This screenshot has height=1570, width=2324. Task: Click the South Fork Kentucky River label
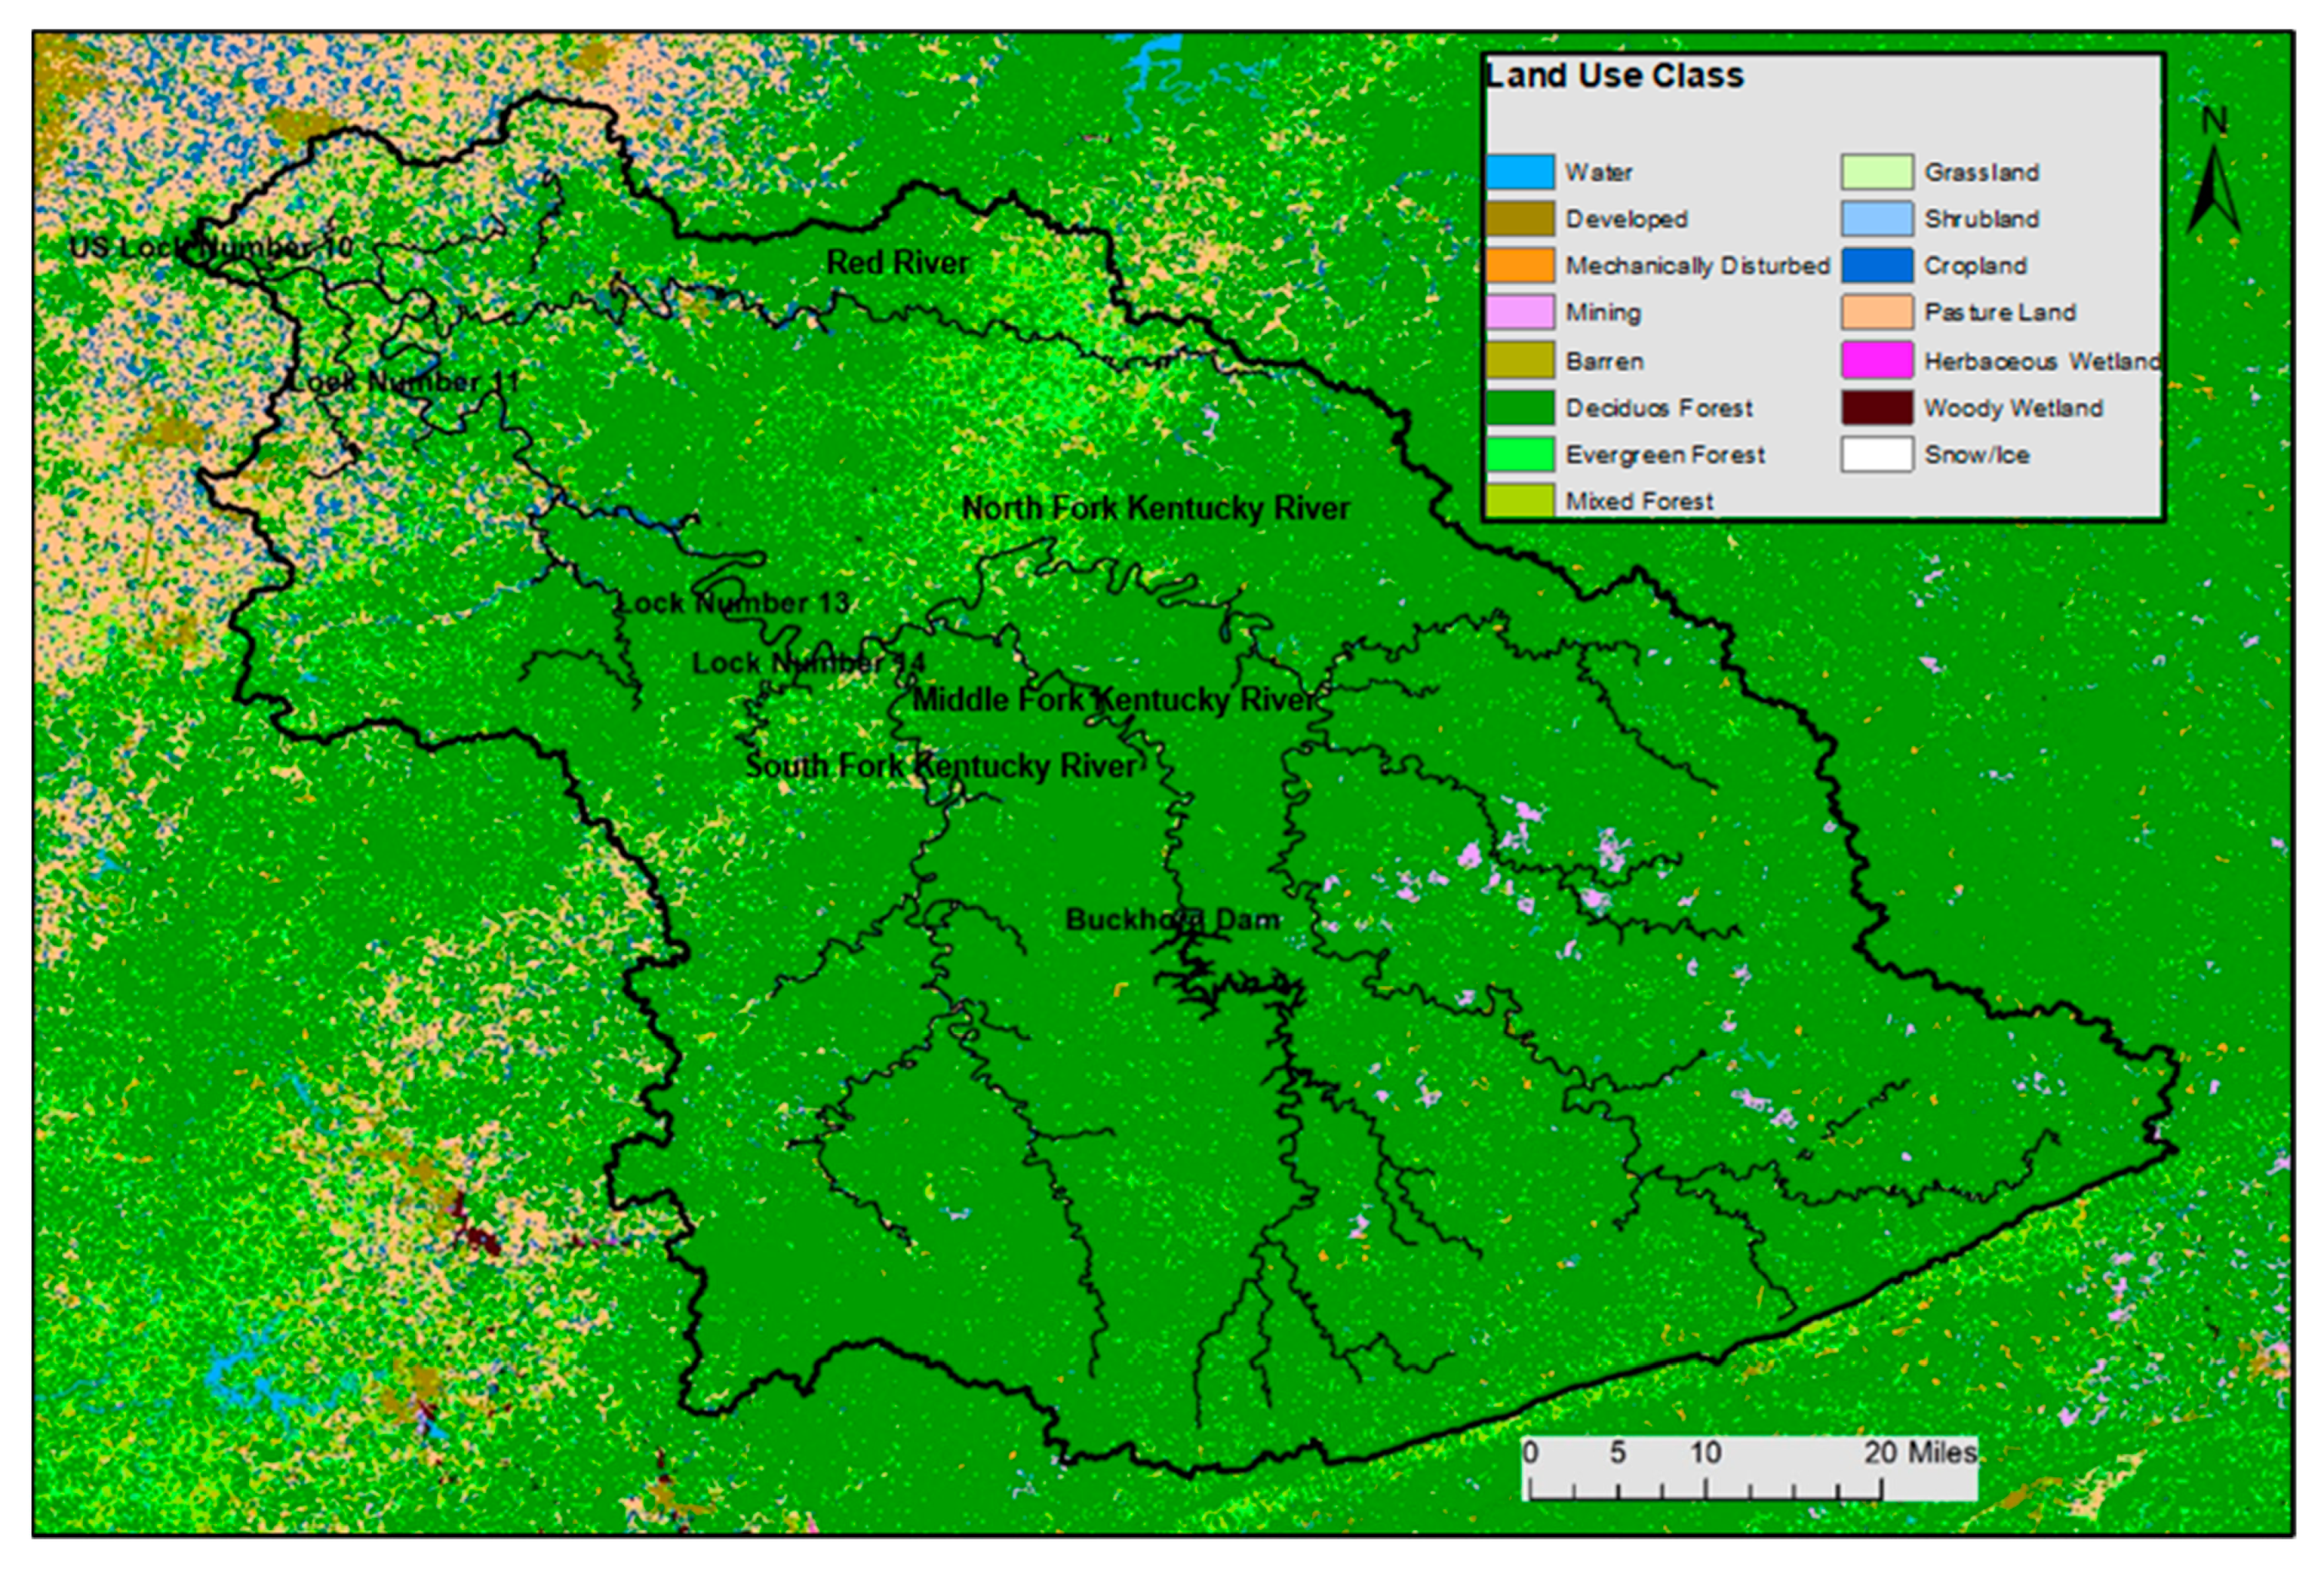tap(940, 767)
